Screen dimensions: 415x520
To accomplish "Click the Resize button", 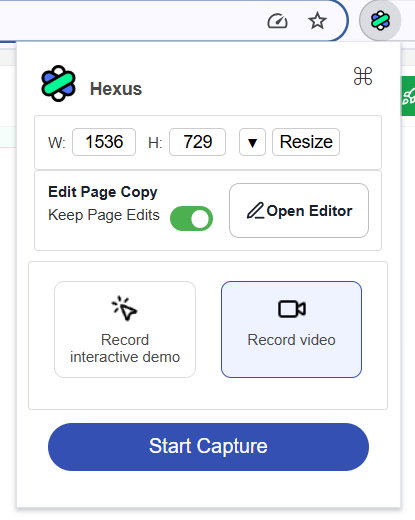I will click(306, 142).
